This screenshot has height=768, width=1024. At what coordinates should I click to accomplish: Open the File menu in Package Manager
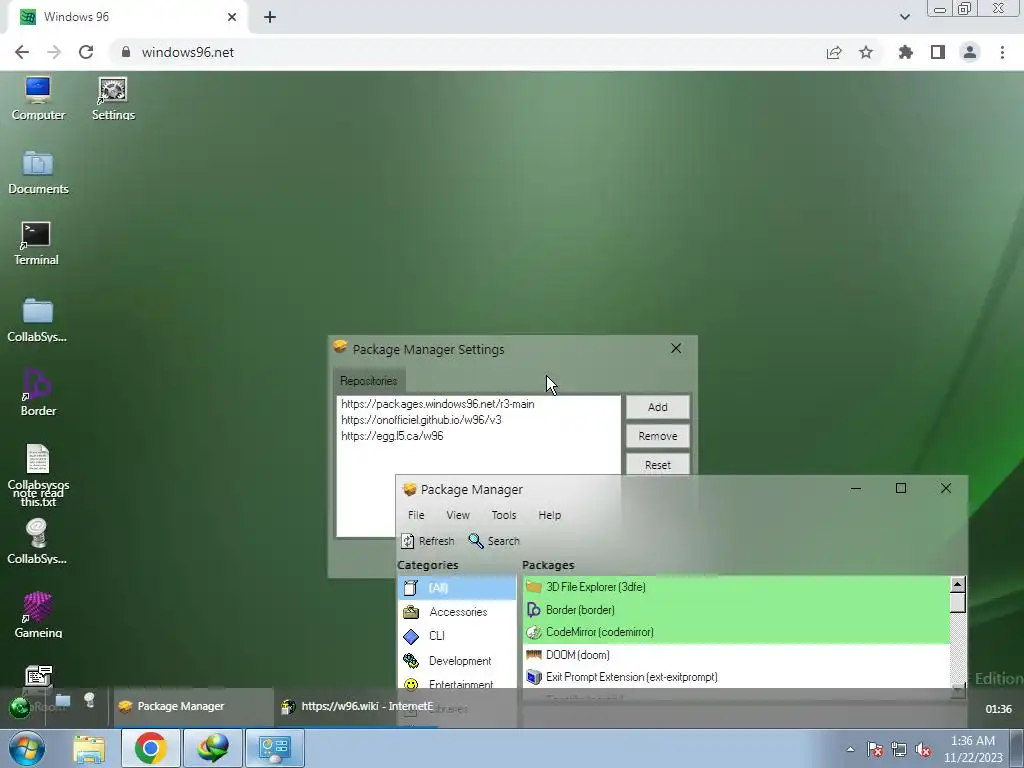pyautogui.click(x=416, y=515)
